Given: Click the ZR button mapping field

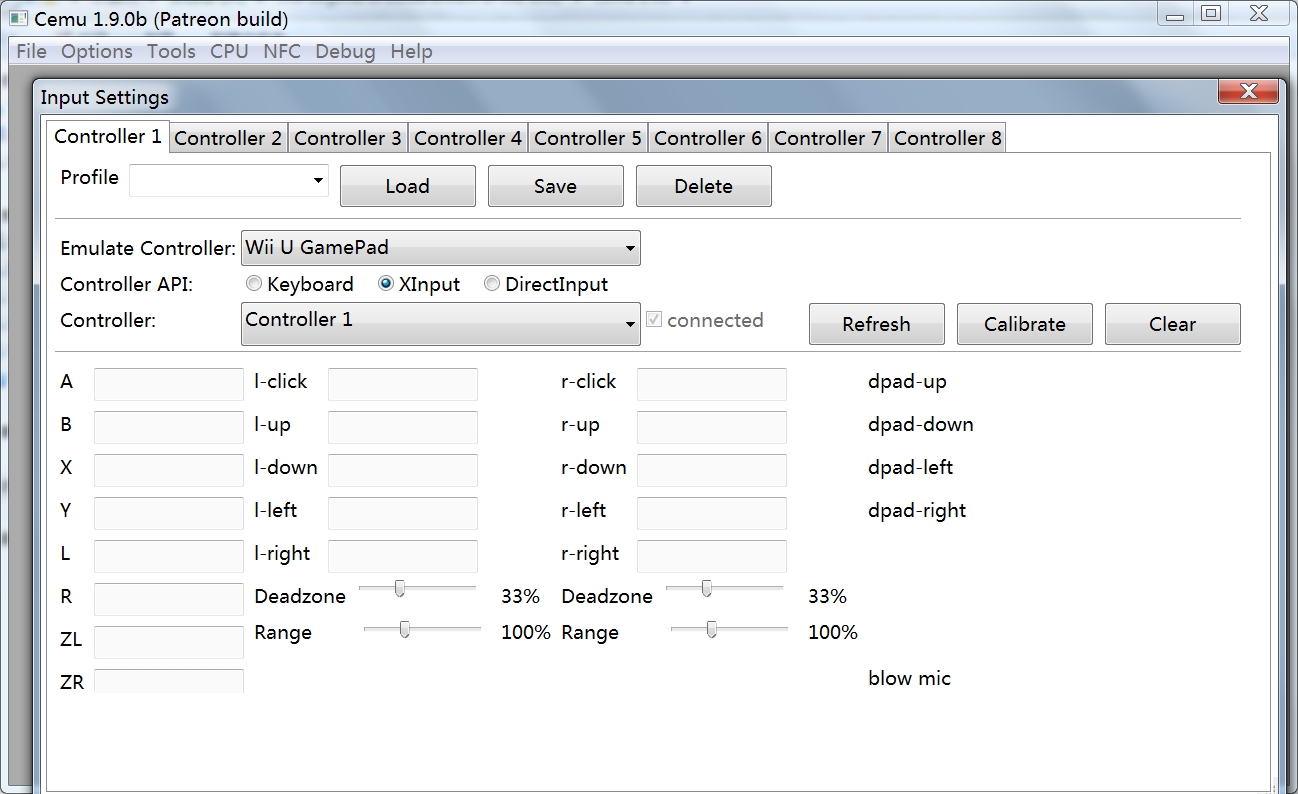Looking at the screenshot, I should pyautogui.click(x=169, y=681).
